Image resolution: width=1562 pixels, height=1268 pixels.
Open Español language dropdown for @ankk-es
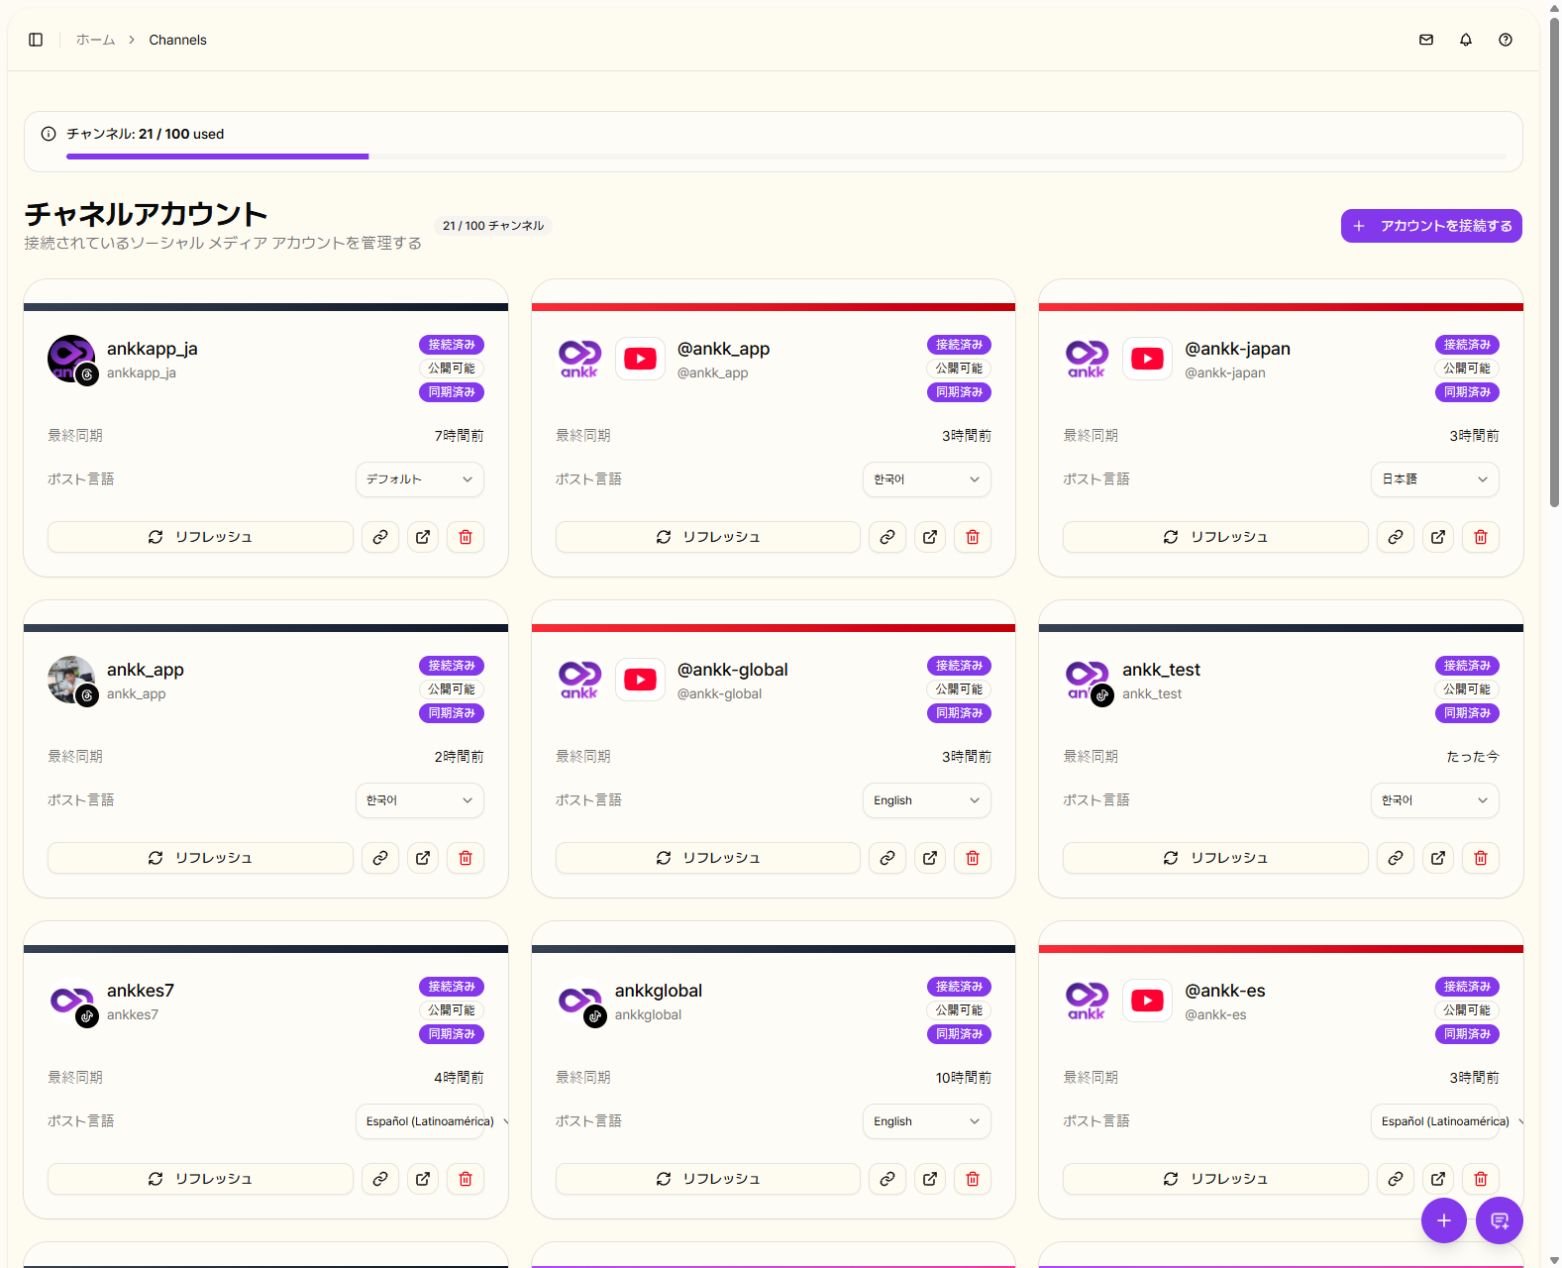tap(1435, 1122)
